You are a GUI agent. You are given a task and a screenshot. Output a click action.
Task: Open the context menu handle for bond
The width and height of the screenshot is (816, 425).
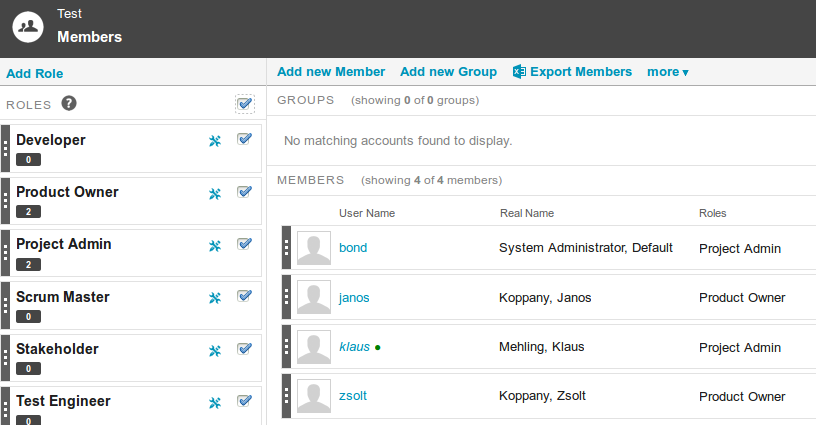[286, 248]
